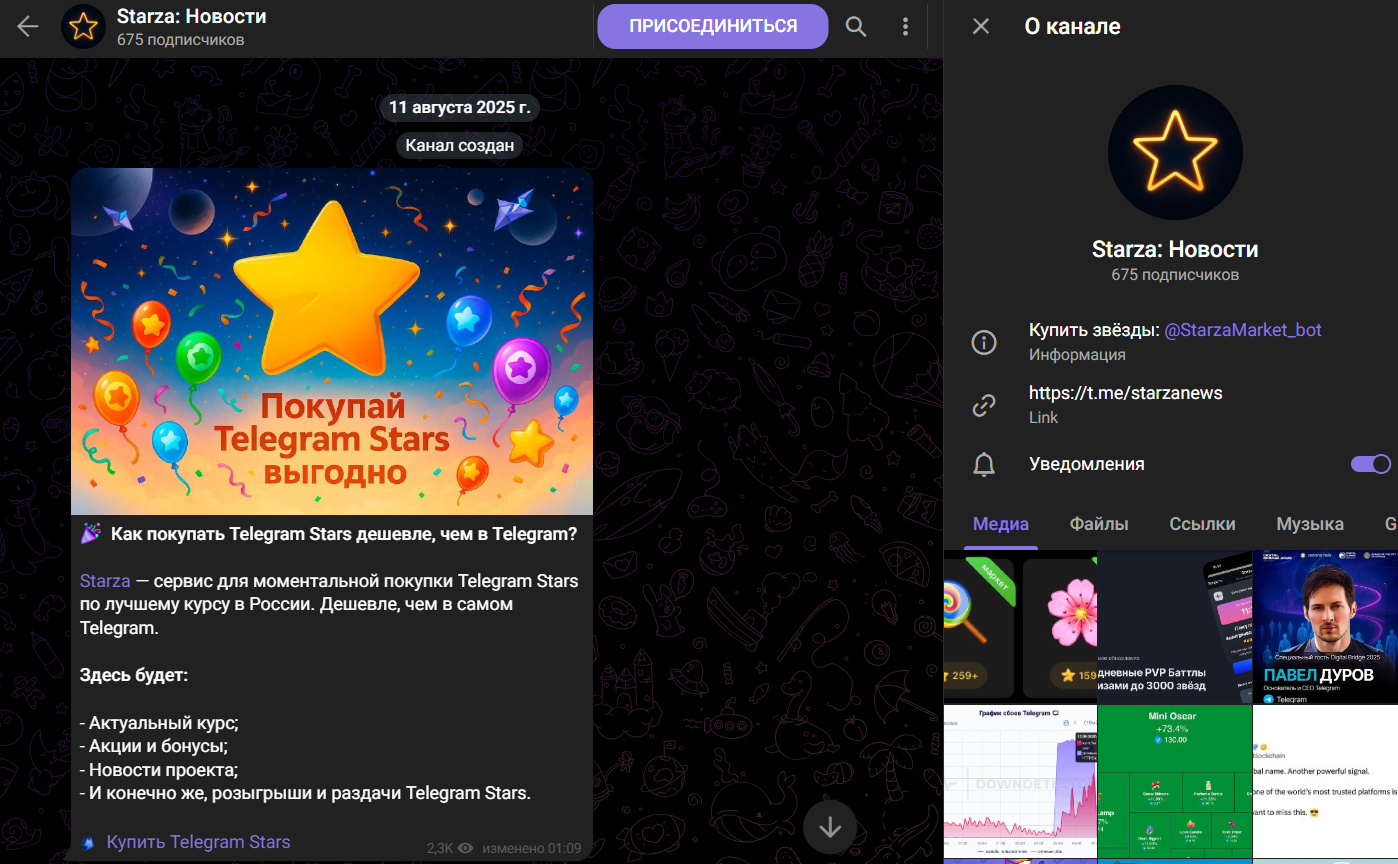Click the О канале panel title
The height and width of the screenshot is (864, 1398).
[1072, 27]
